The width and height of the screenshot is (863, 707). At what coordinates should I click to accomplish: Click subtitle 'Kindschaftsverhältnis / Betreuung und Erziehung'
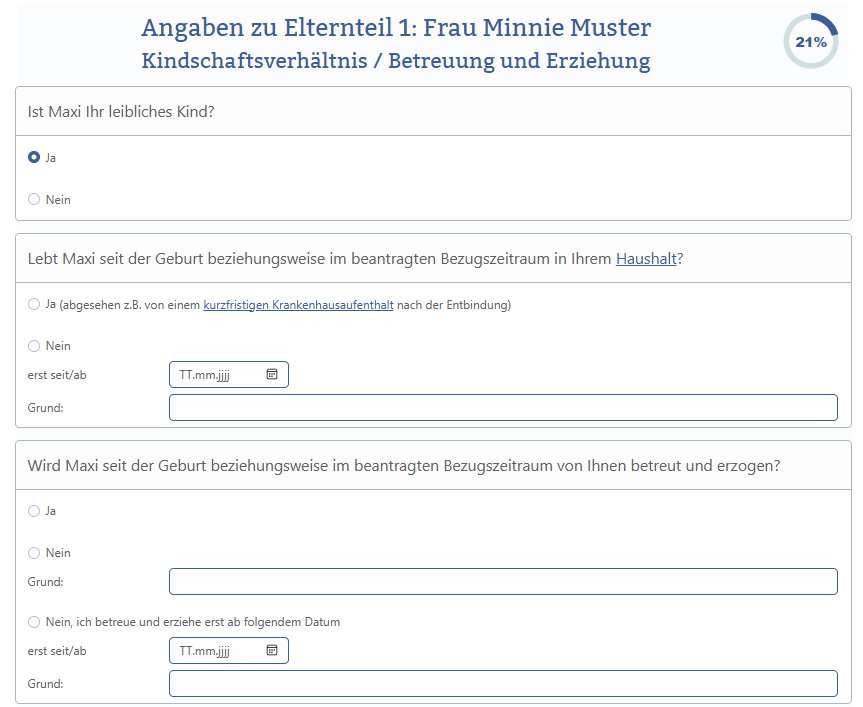pyautogui.click(x=396, y=61)
